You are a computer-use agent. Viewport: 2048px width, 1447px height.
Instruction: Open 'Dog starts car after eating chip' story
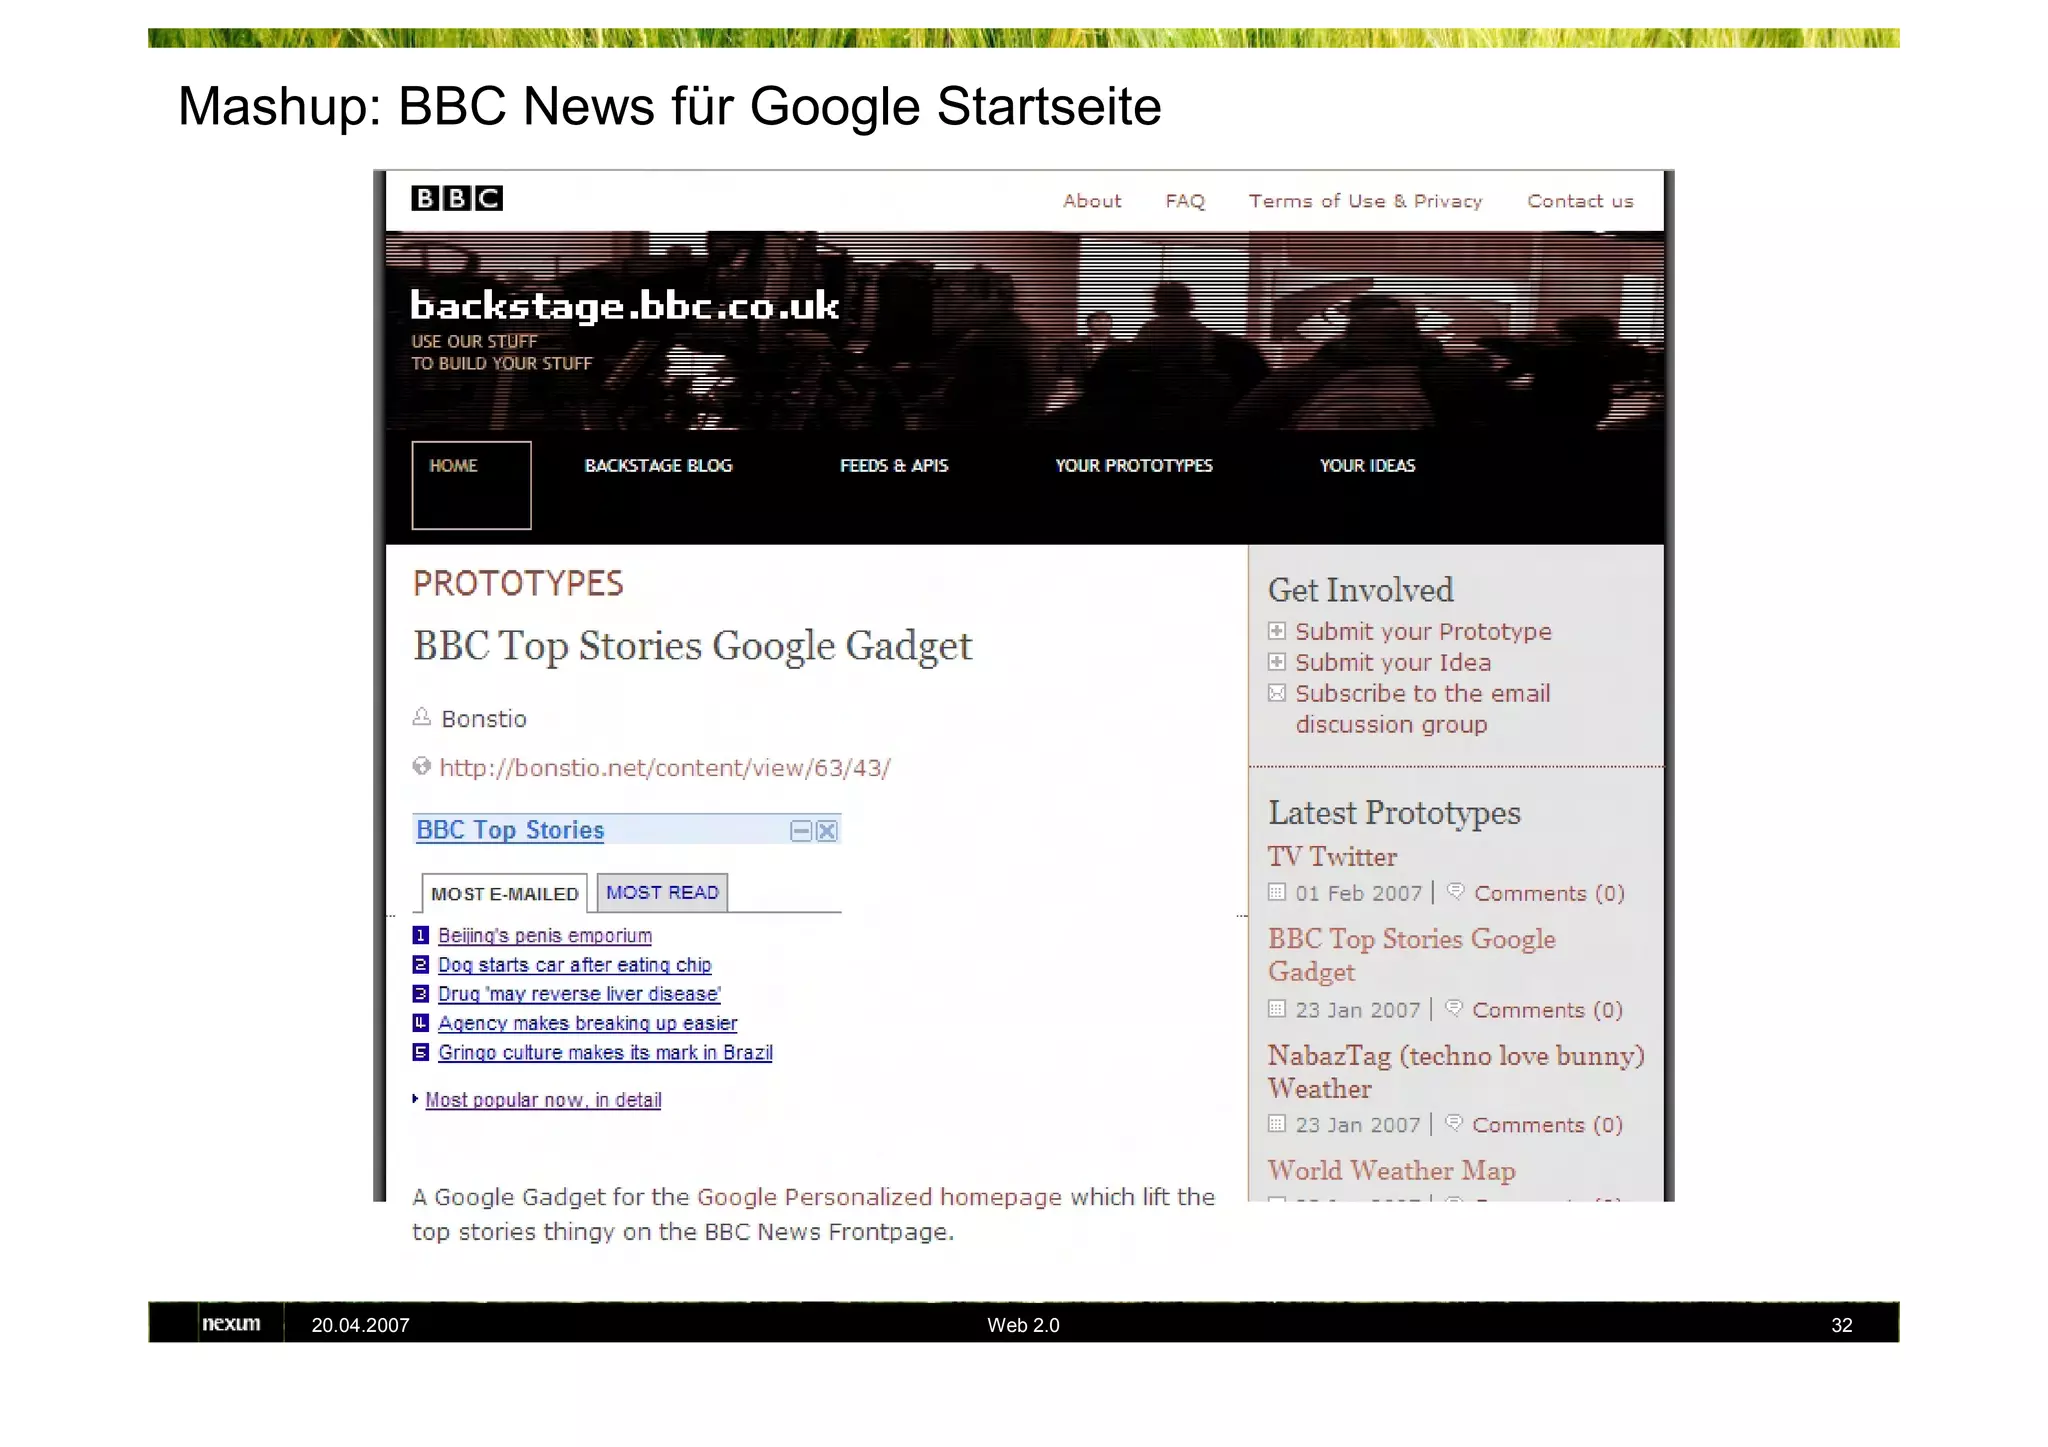[x=574, y=965]
